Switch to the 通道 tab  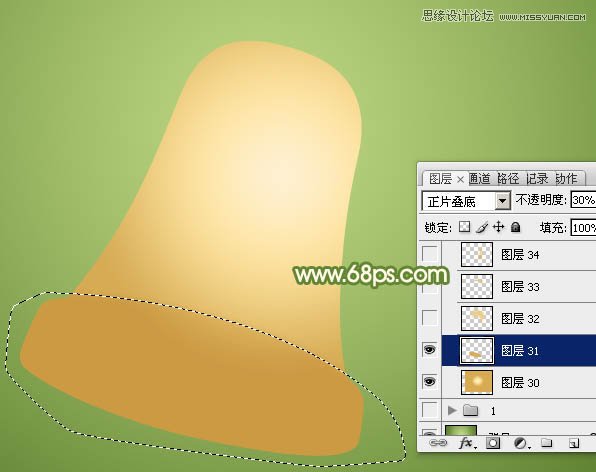(479, 179)
